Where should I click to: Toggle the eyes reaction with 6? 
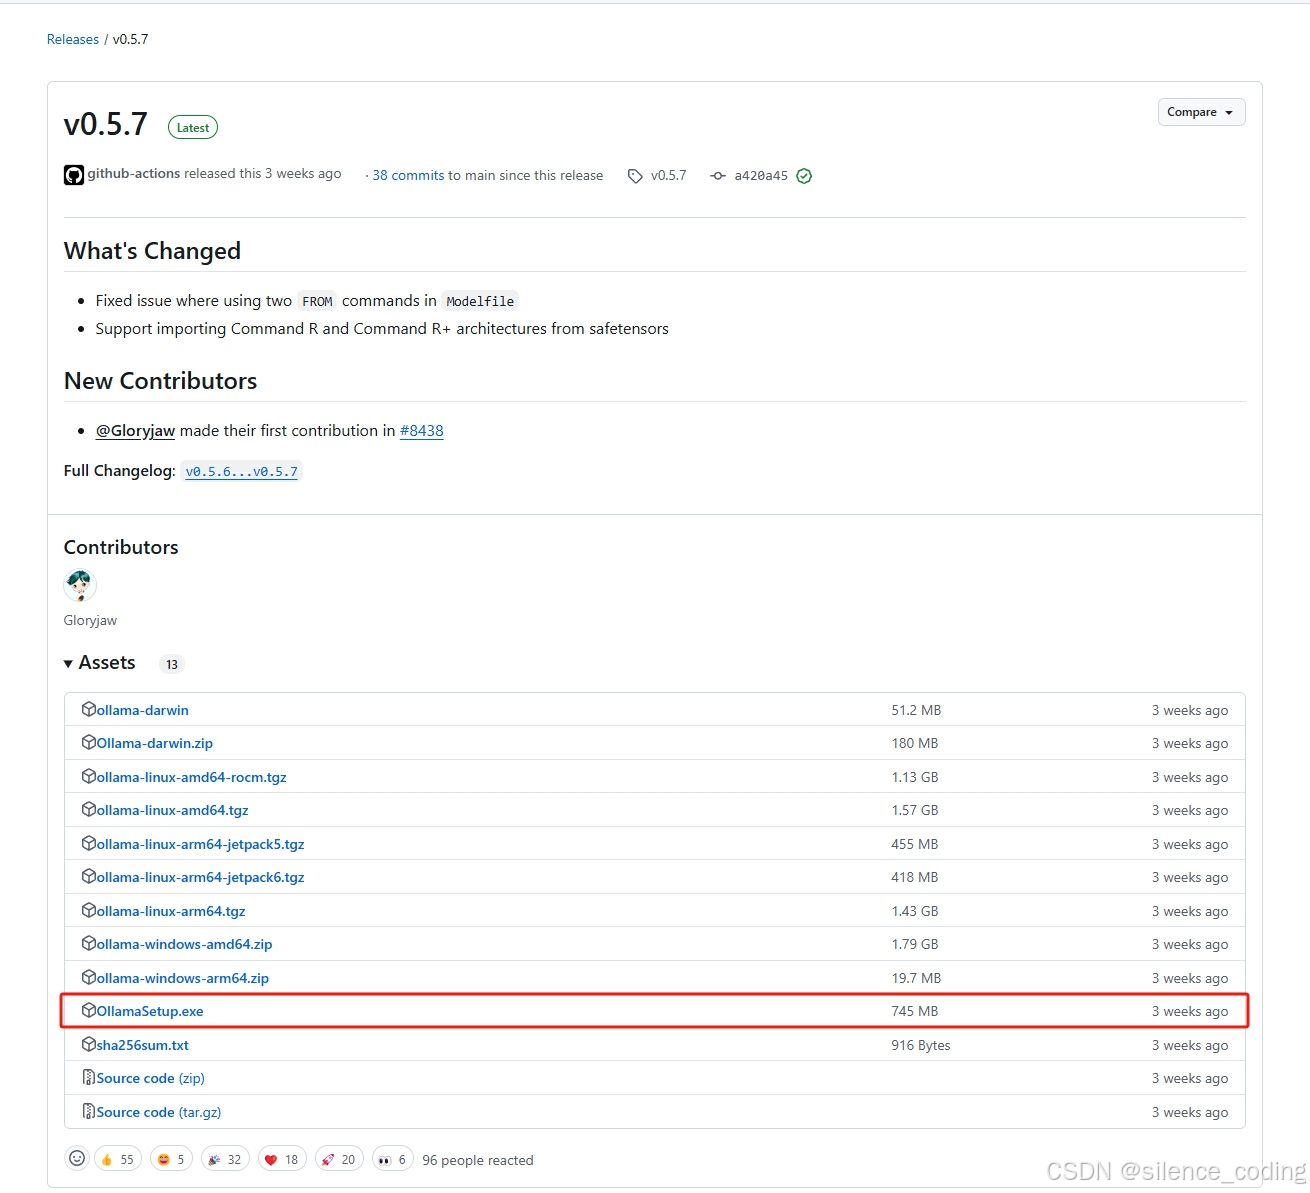click(393, 1159)
